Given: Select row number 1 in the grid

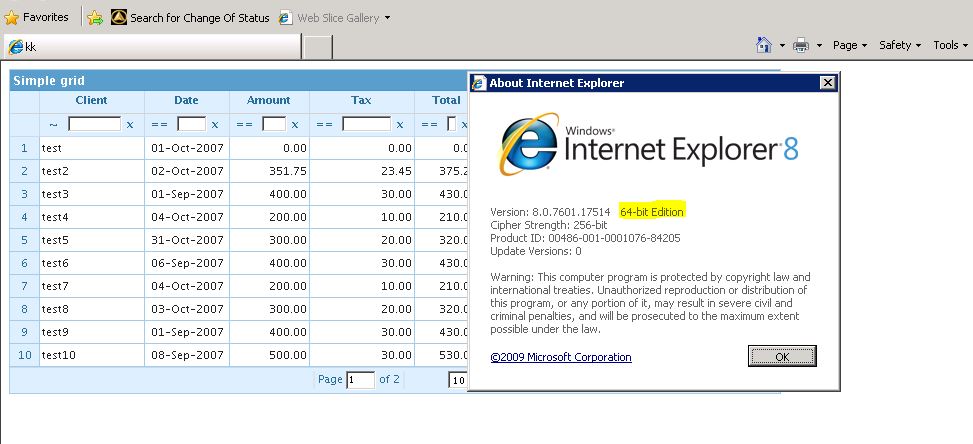Looking at the screenshot, I should [x=24, y=148].
